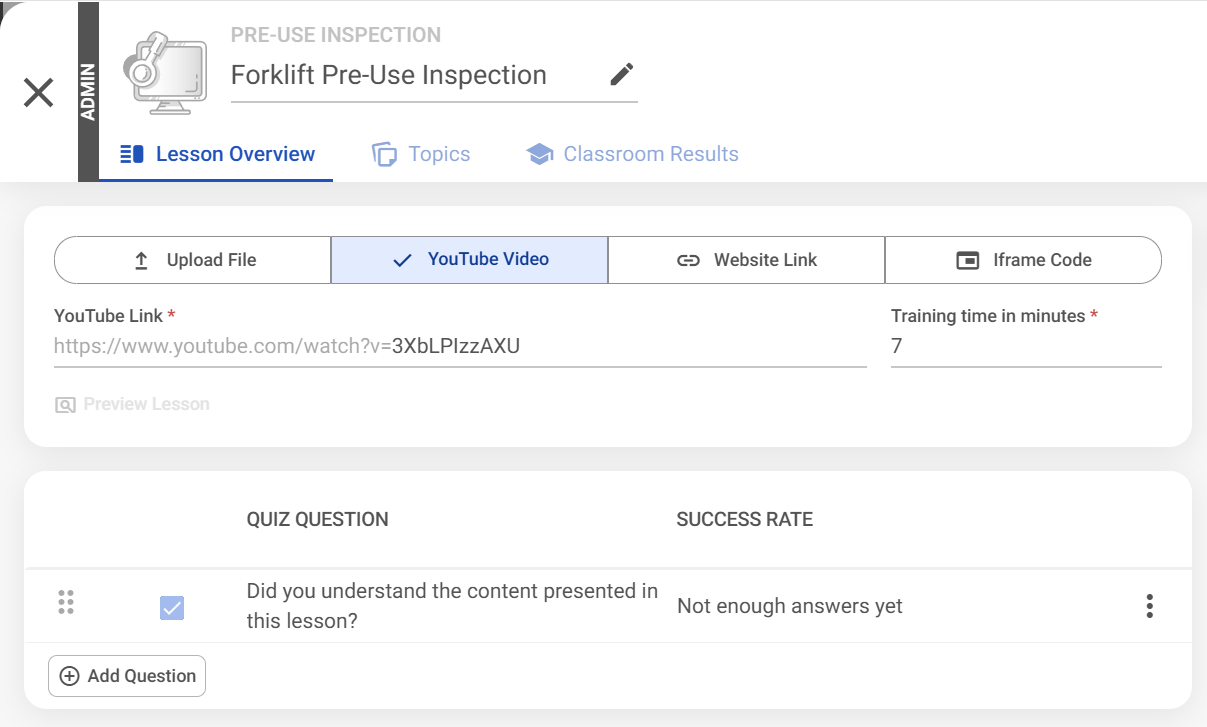
Task: Click the Add Question button
Action: pyautogui.click(x=127, y=676)
